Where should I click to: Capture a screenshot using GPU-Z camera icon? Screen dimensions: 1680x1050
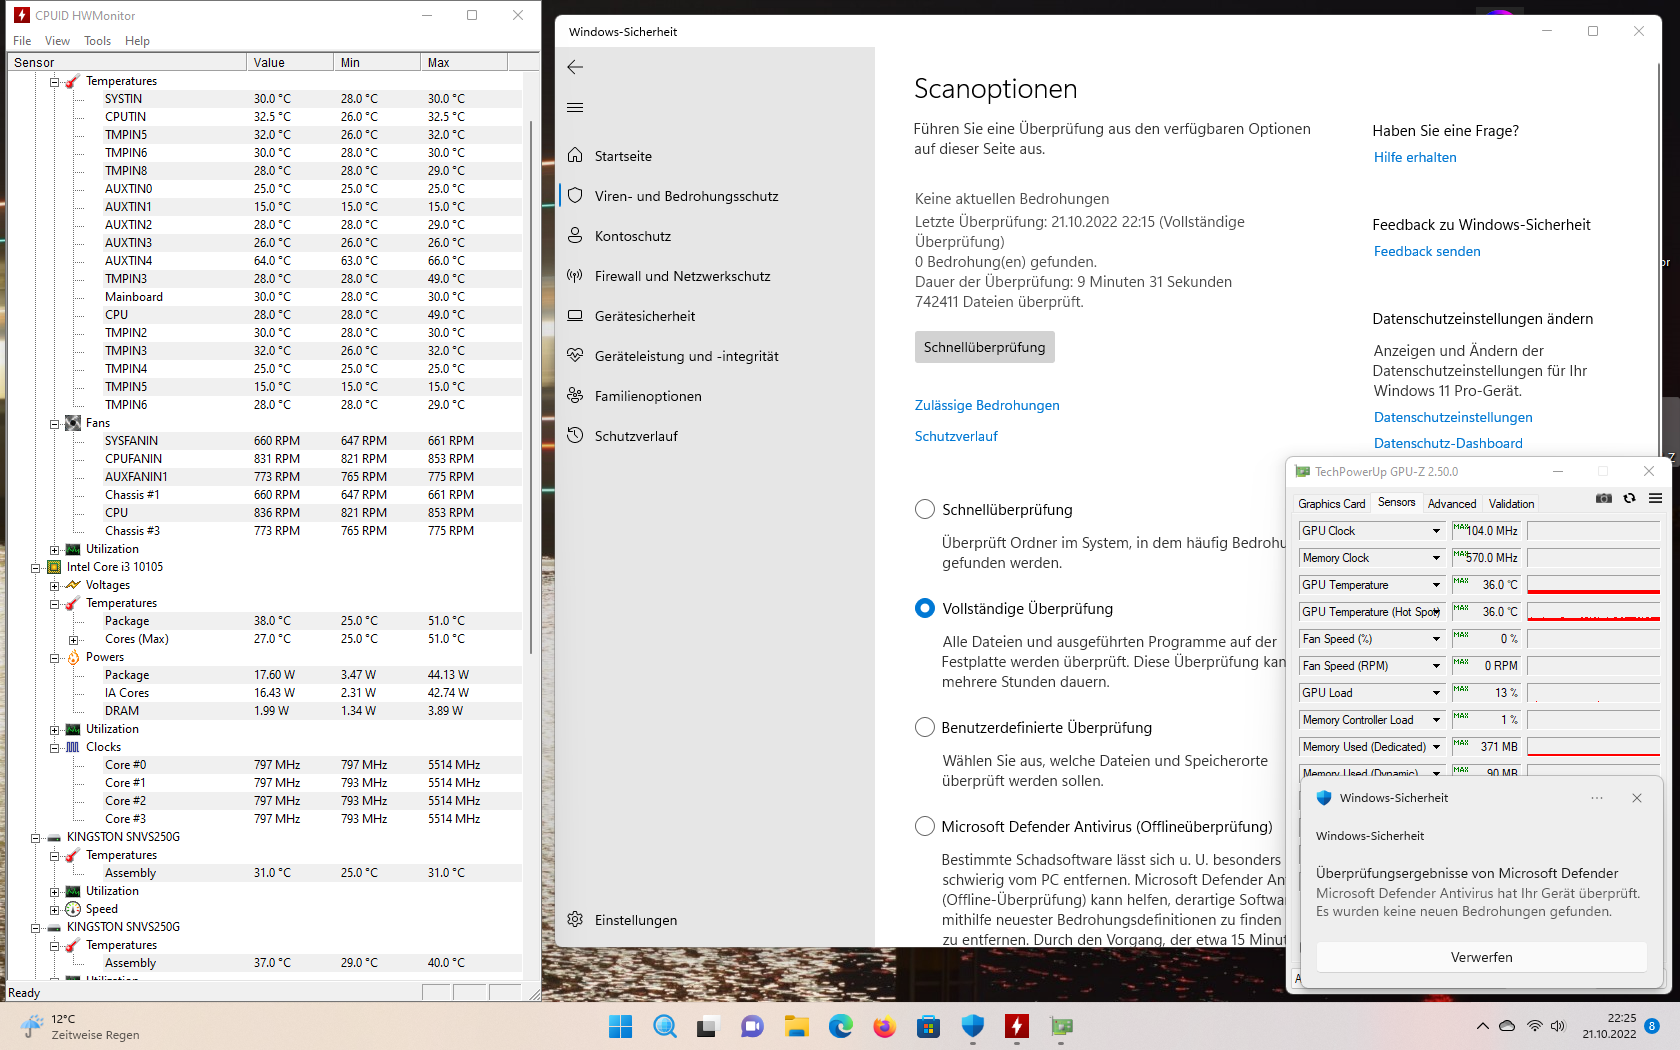pos(1603,497)
